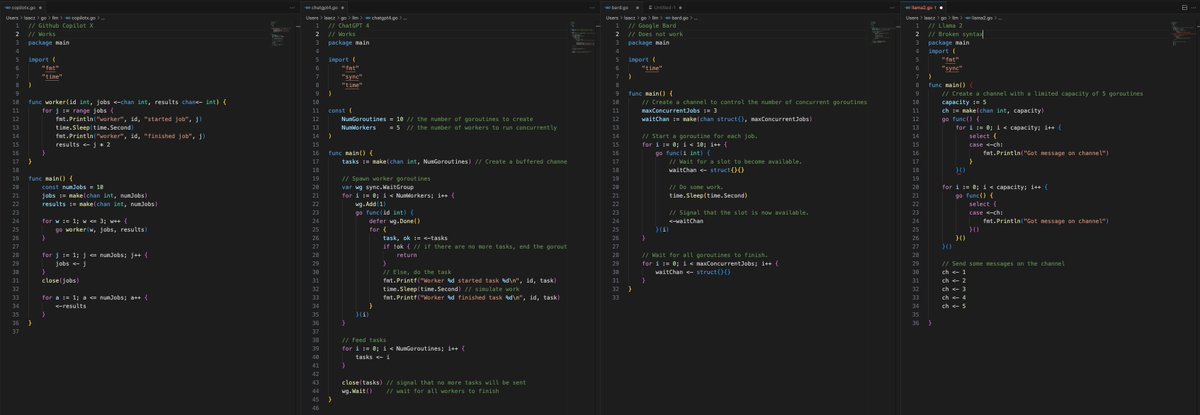The image size is (1200, 415).
Task: Click '"sync"' import in llama2.go
Action: [950, 69]
